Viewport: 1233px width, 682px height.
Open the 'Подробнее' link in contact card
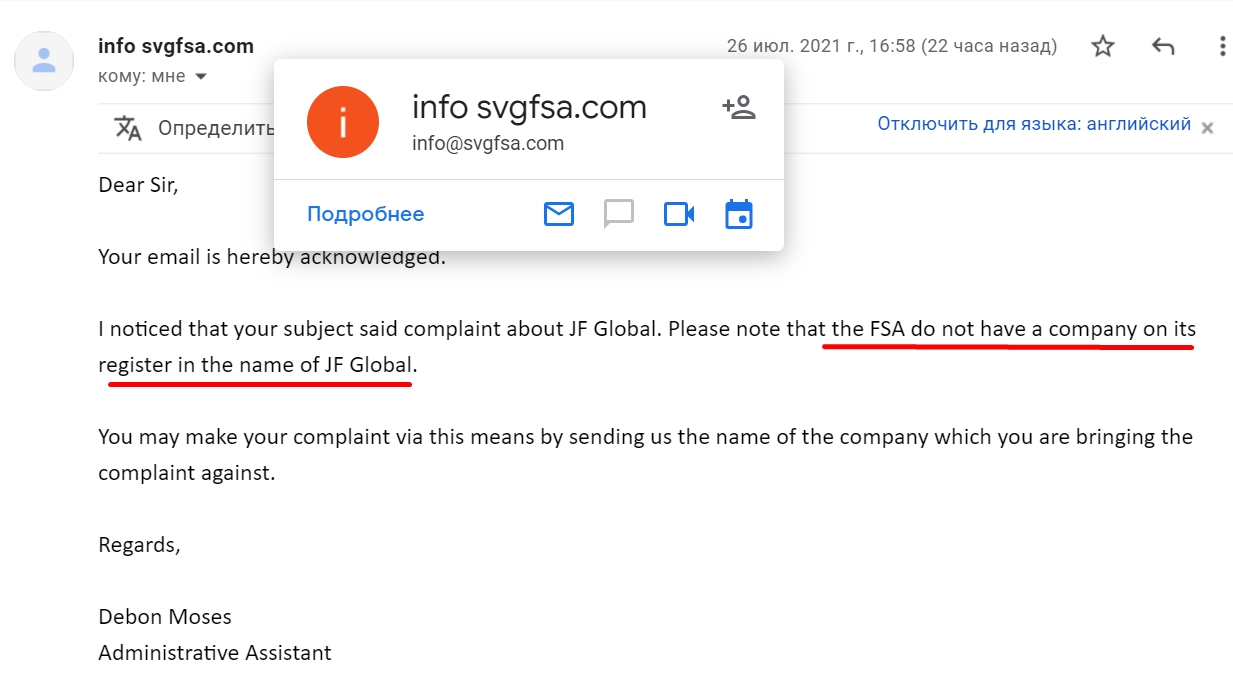coord(366,214)
